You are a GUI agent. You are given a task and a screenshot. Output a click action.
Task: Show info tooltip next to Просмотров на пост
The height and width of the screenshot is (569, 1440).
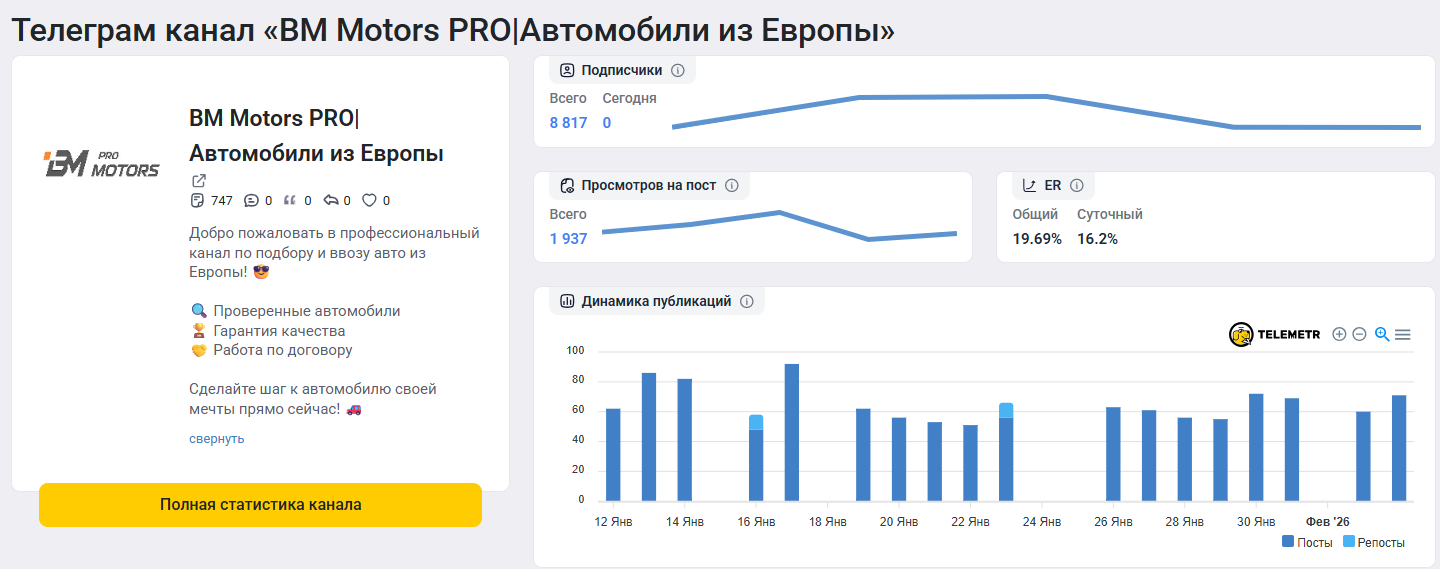(x=731, y=185)
